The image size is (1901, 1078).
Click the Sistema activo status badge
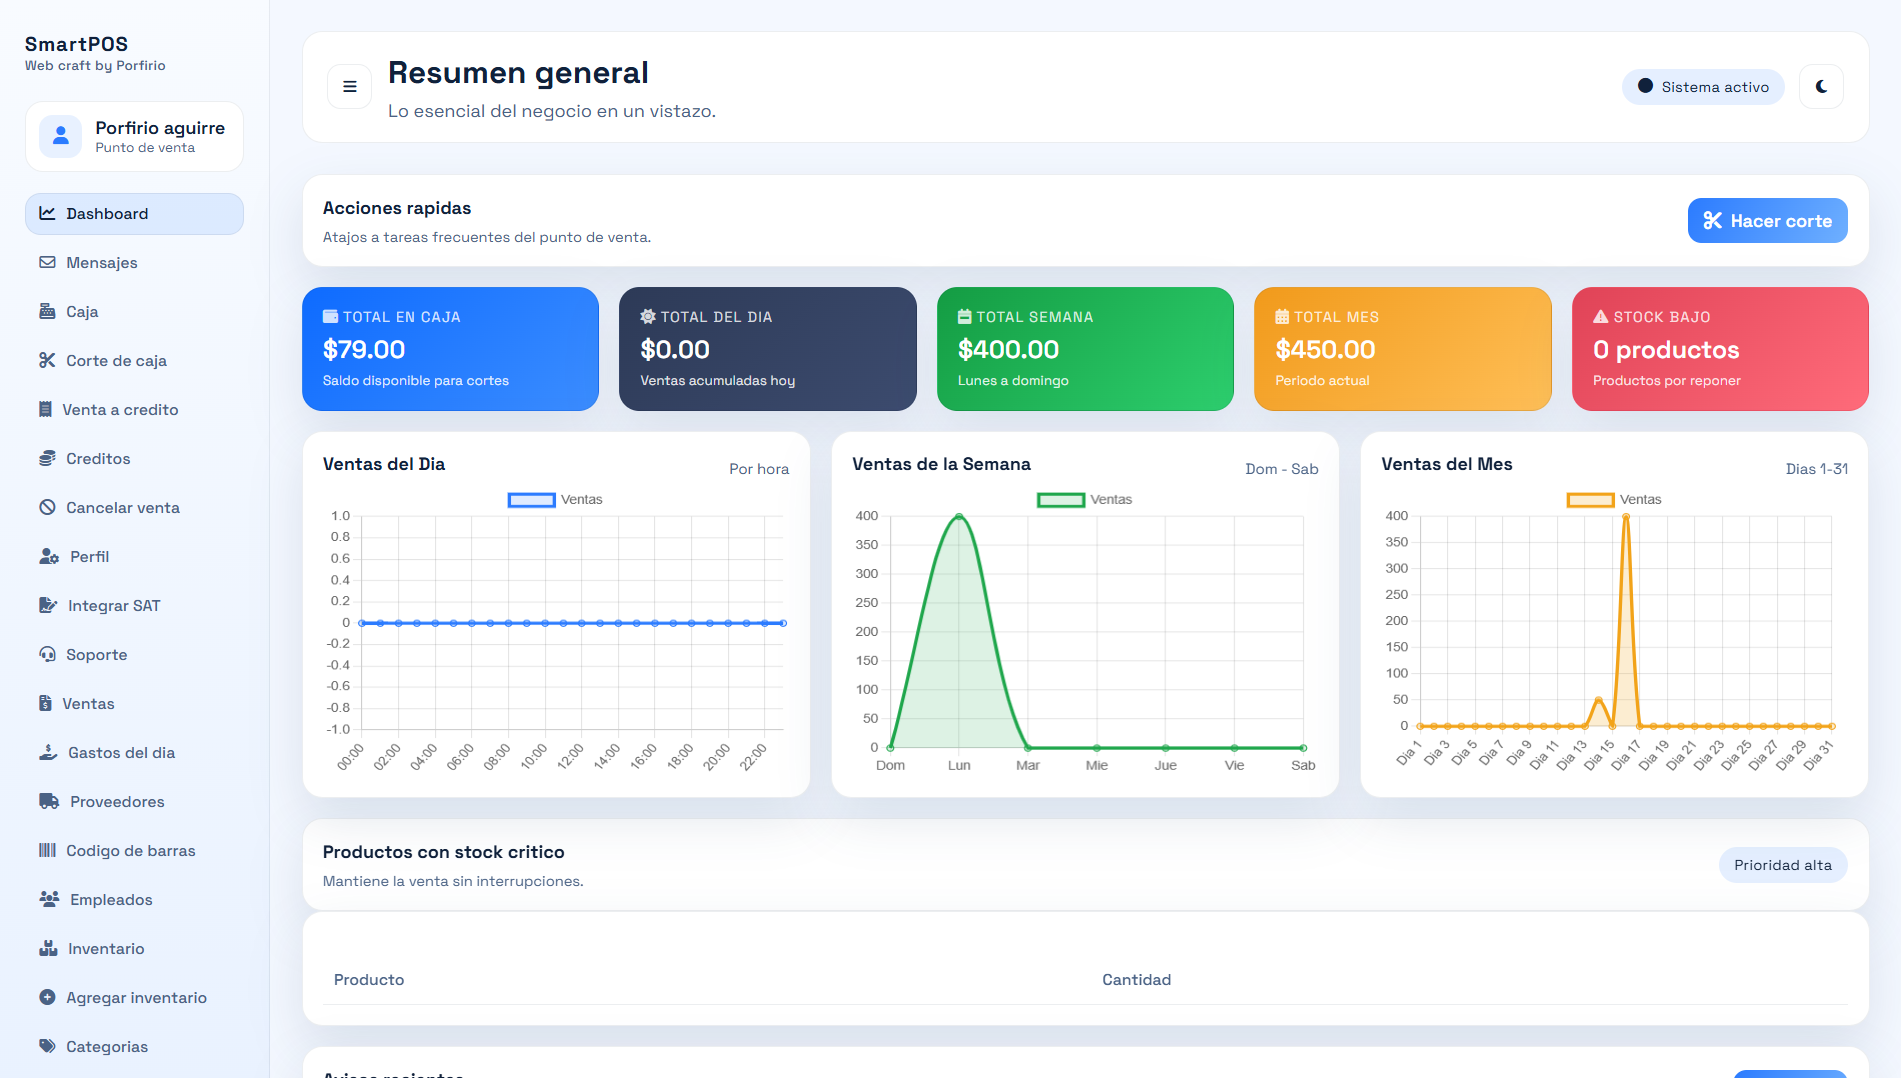[1703, 87]
